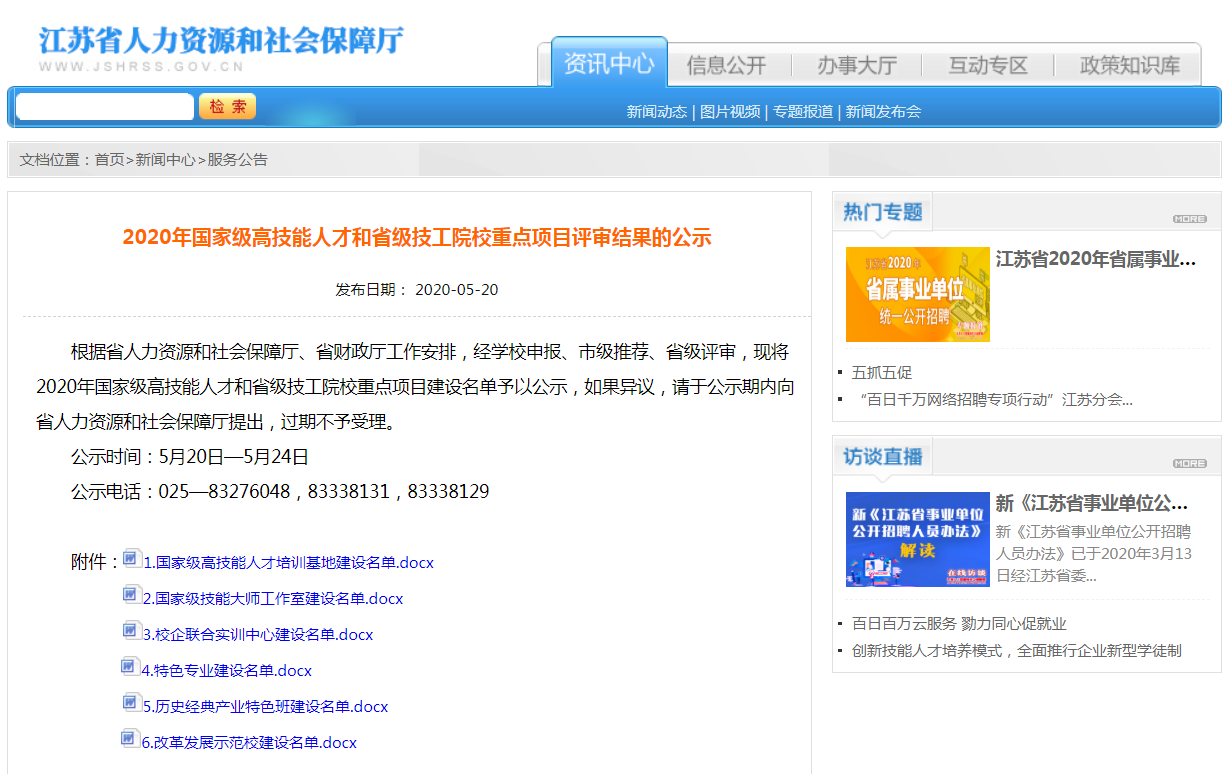Image resolution: width=1231 pixels, height=774 pixels.
Task: Open the 办事大厅 tab
Action: [856, 66]
